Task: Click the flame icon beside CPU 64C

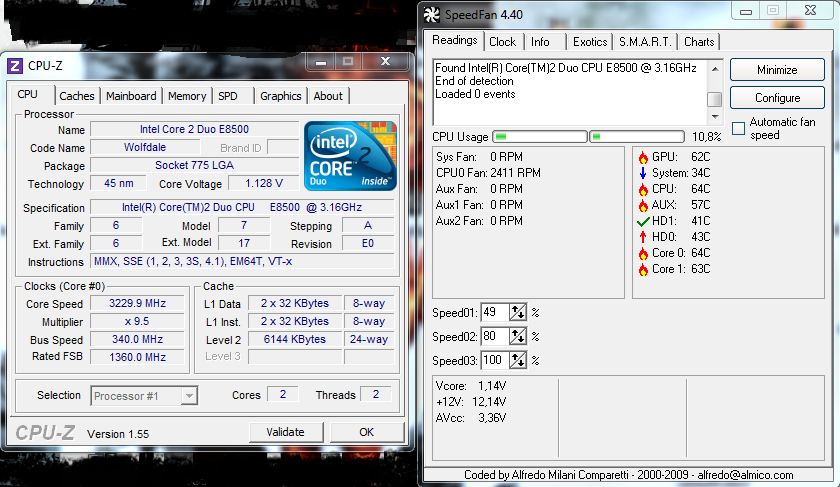Action: [x=643, y=190]
